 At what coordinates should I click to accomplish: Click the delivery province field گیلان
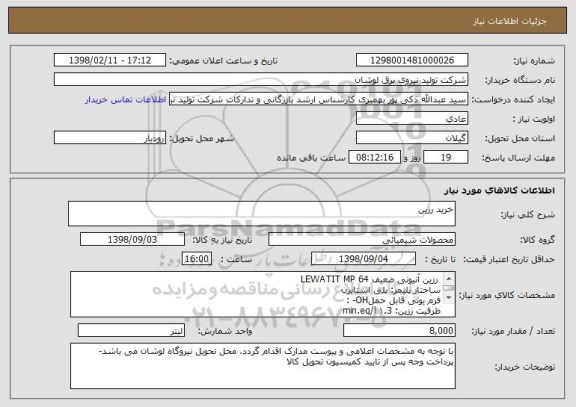click(x=412, y=138)
